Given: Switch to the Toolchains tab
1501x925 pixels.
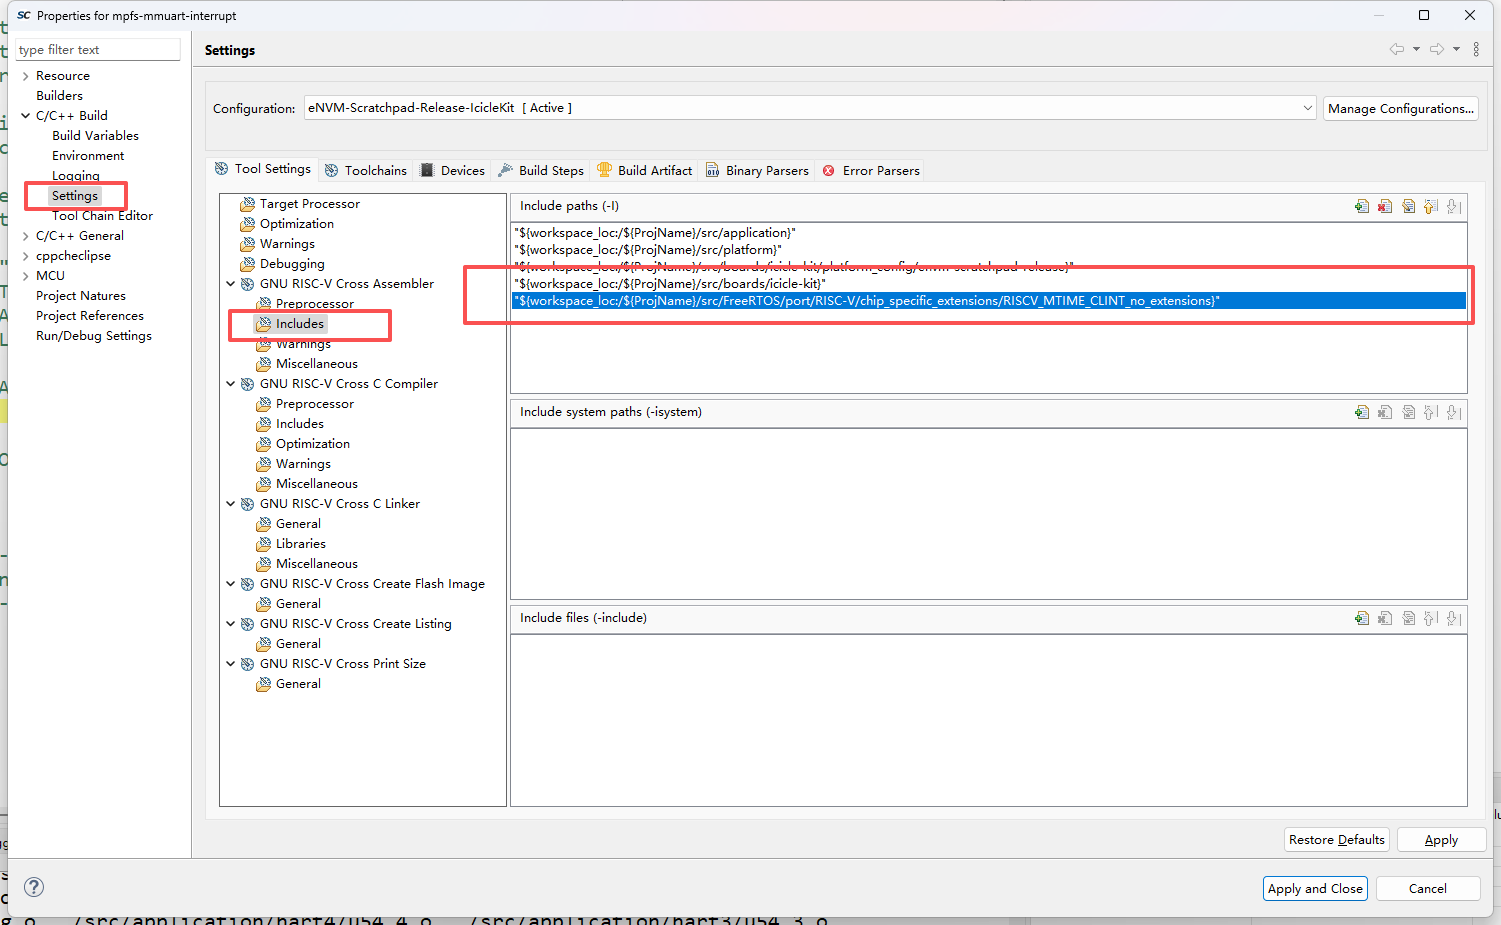Looking at the screenshot, I should point(366,171).
